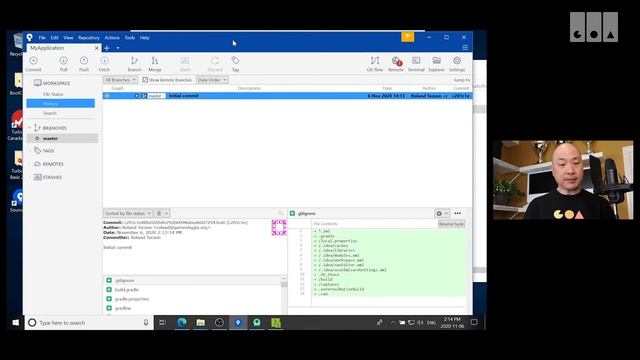
Task: Open the Edit menu
Action: click(55, 38)
